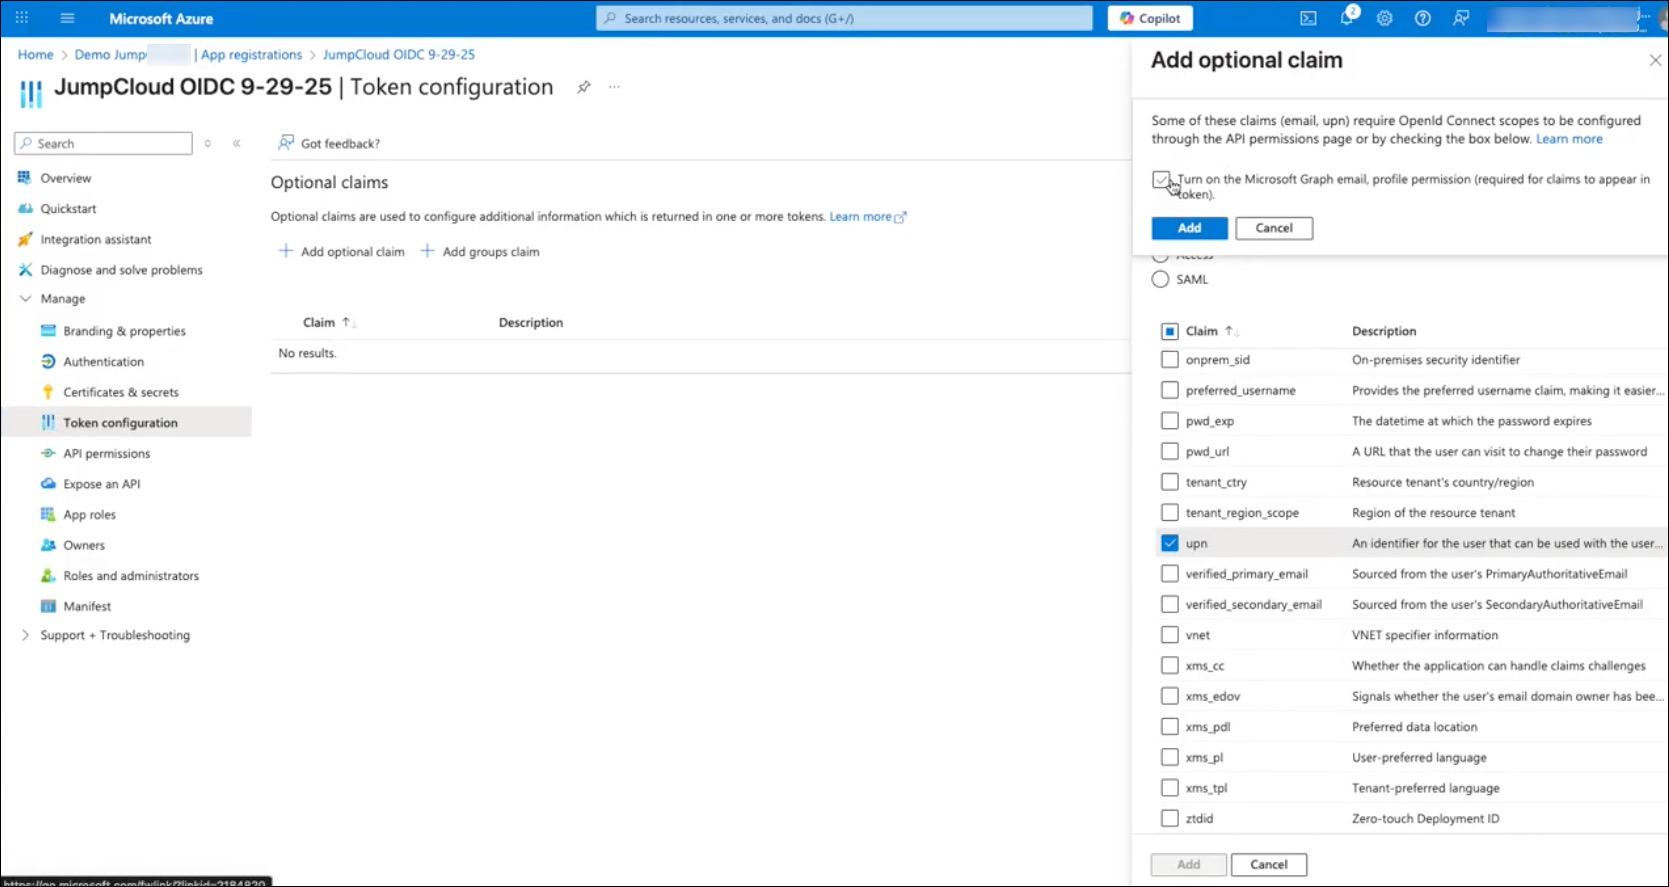
Task: Uncheck the upn claim checkbox
Action: [1169, 543]
